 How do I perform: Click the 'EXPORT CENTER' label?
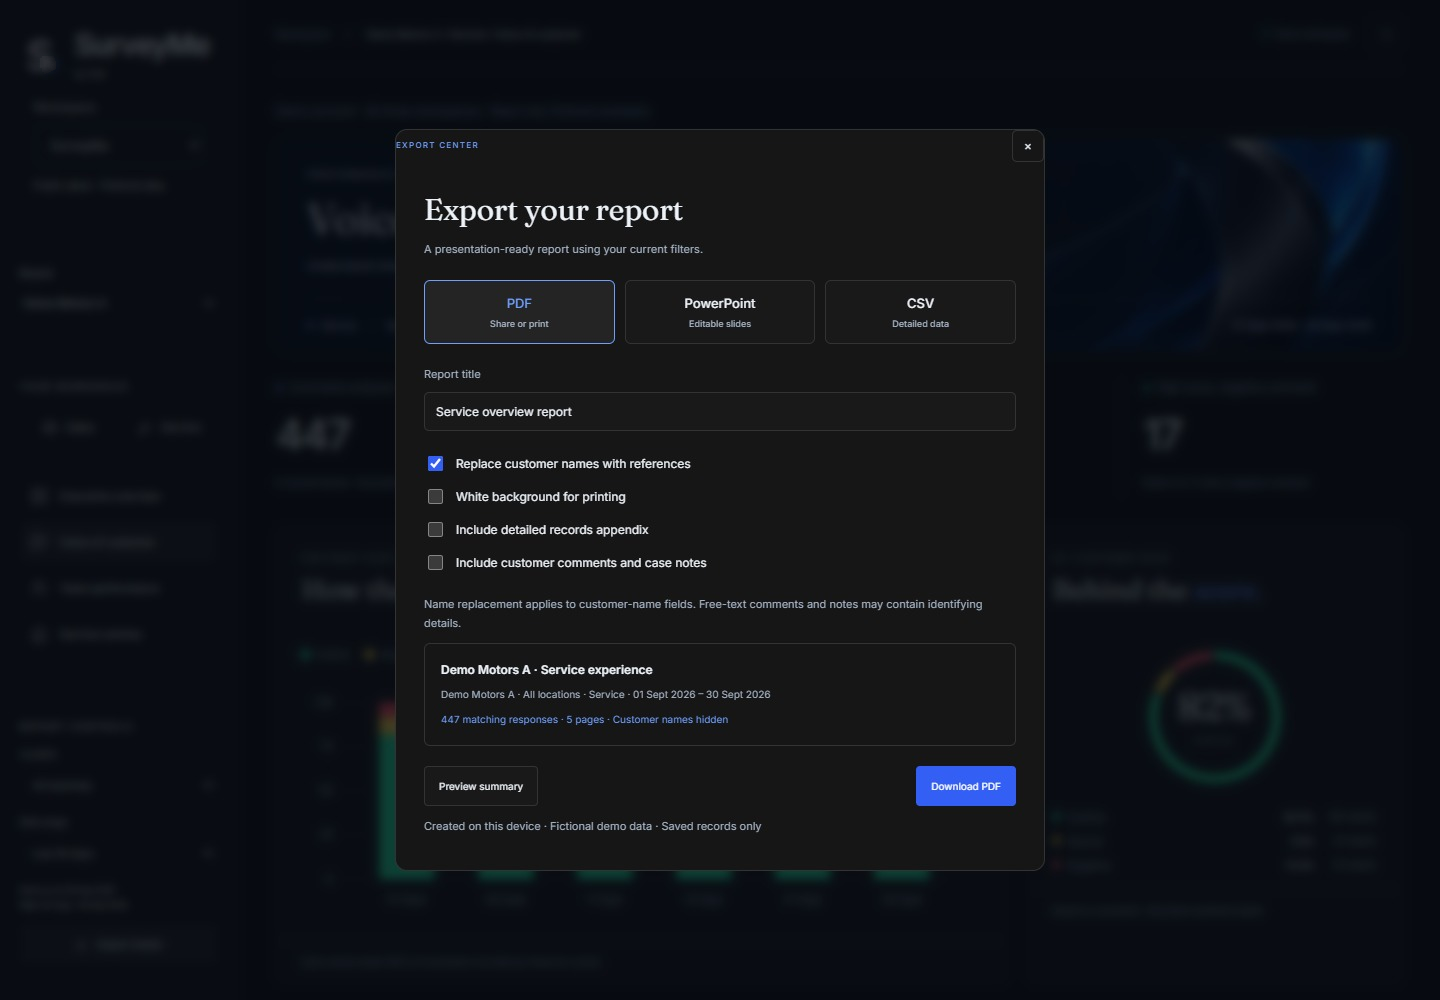(437, 145)
